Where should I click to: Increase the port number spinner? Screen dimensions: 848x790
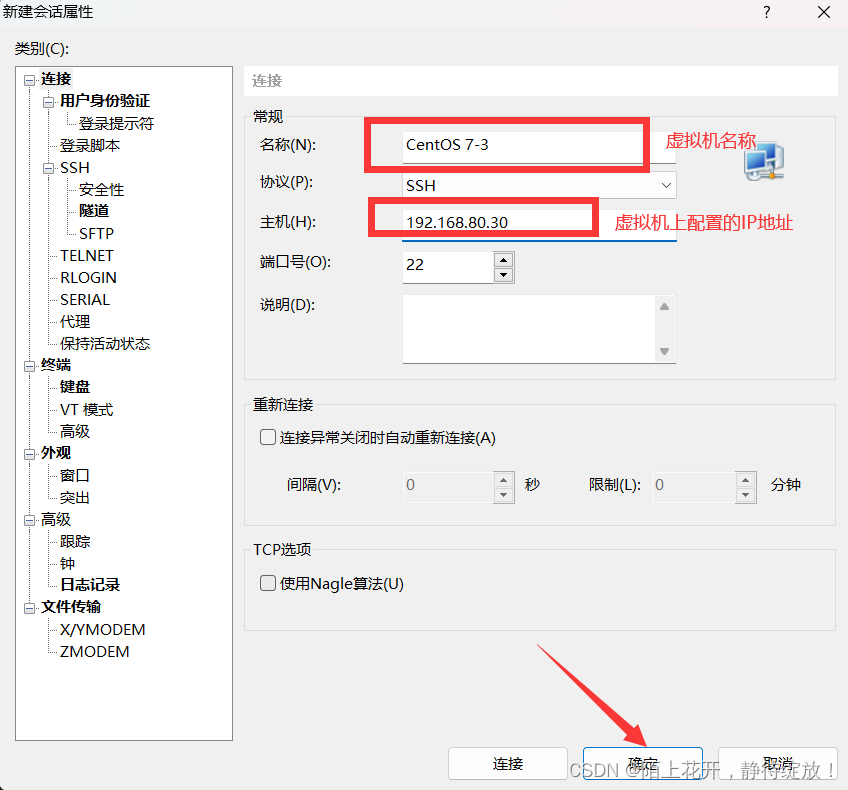504,260
